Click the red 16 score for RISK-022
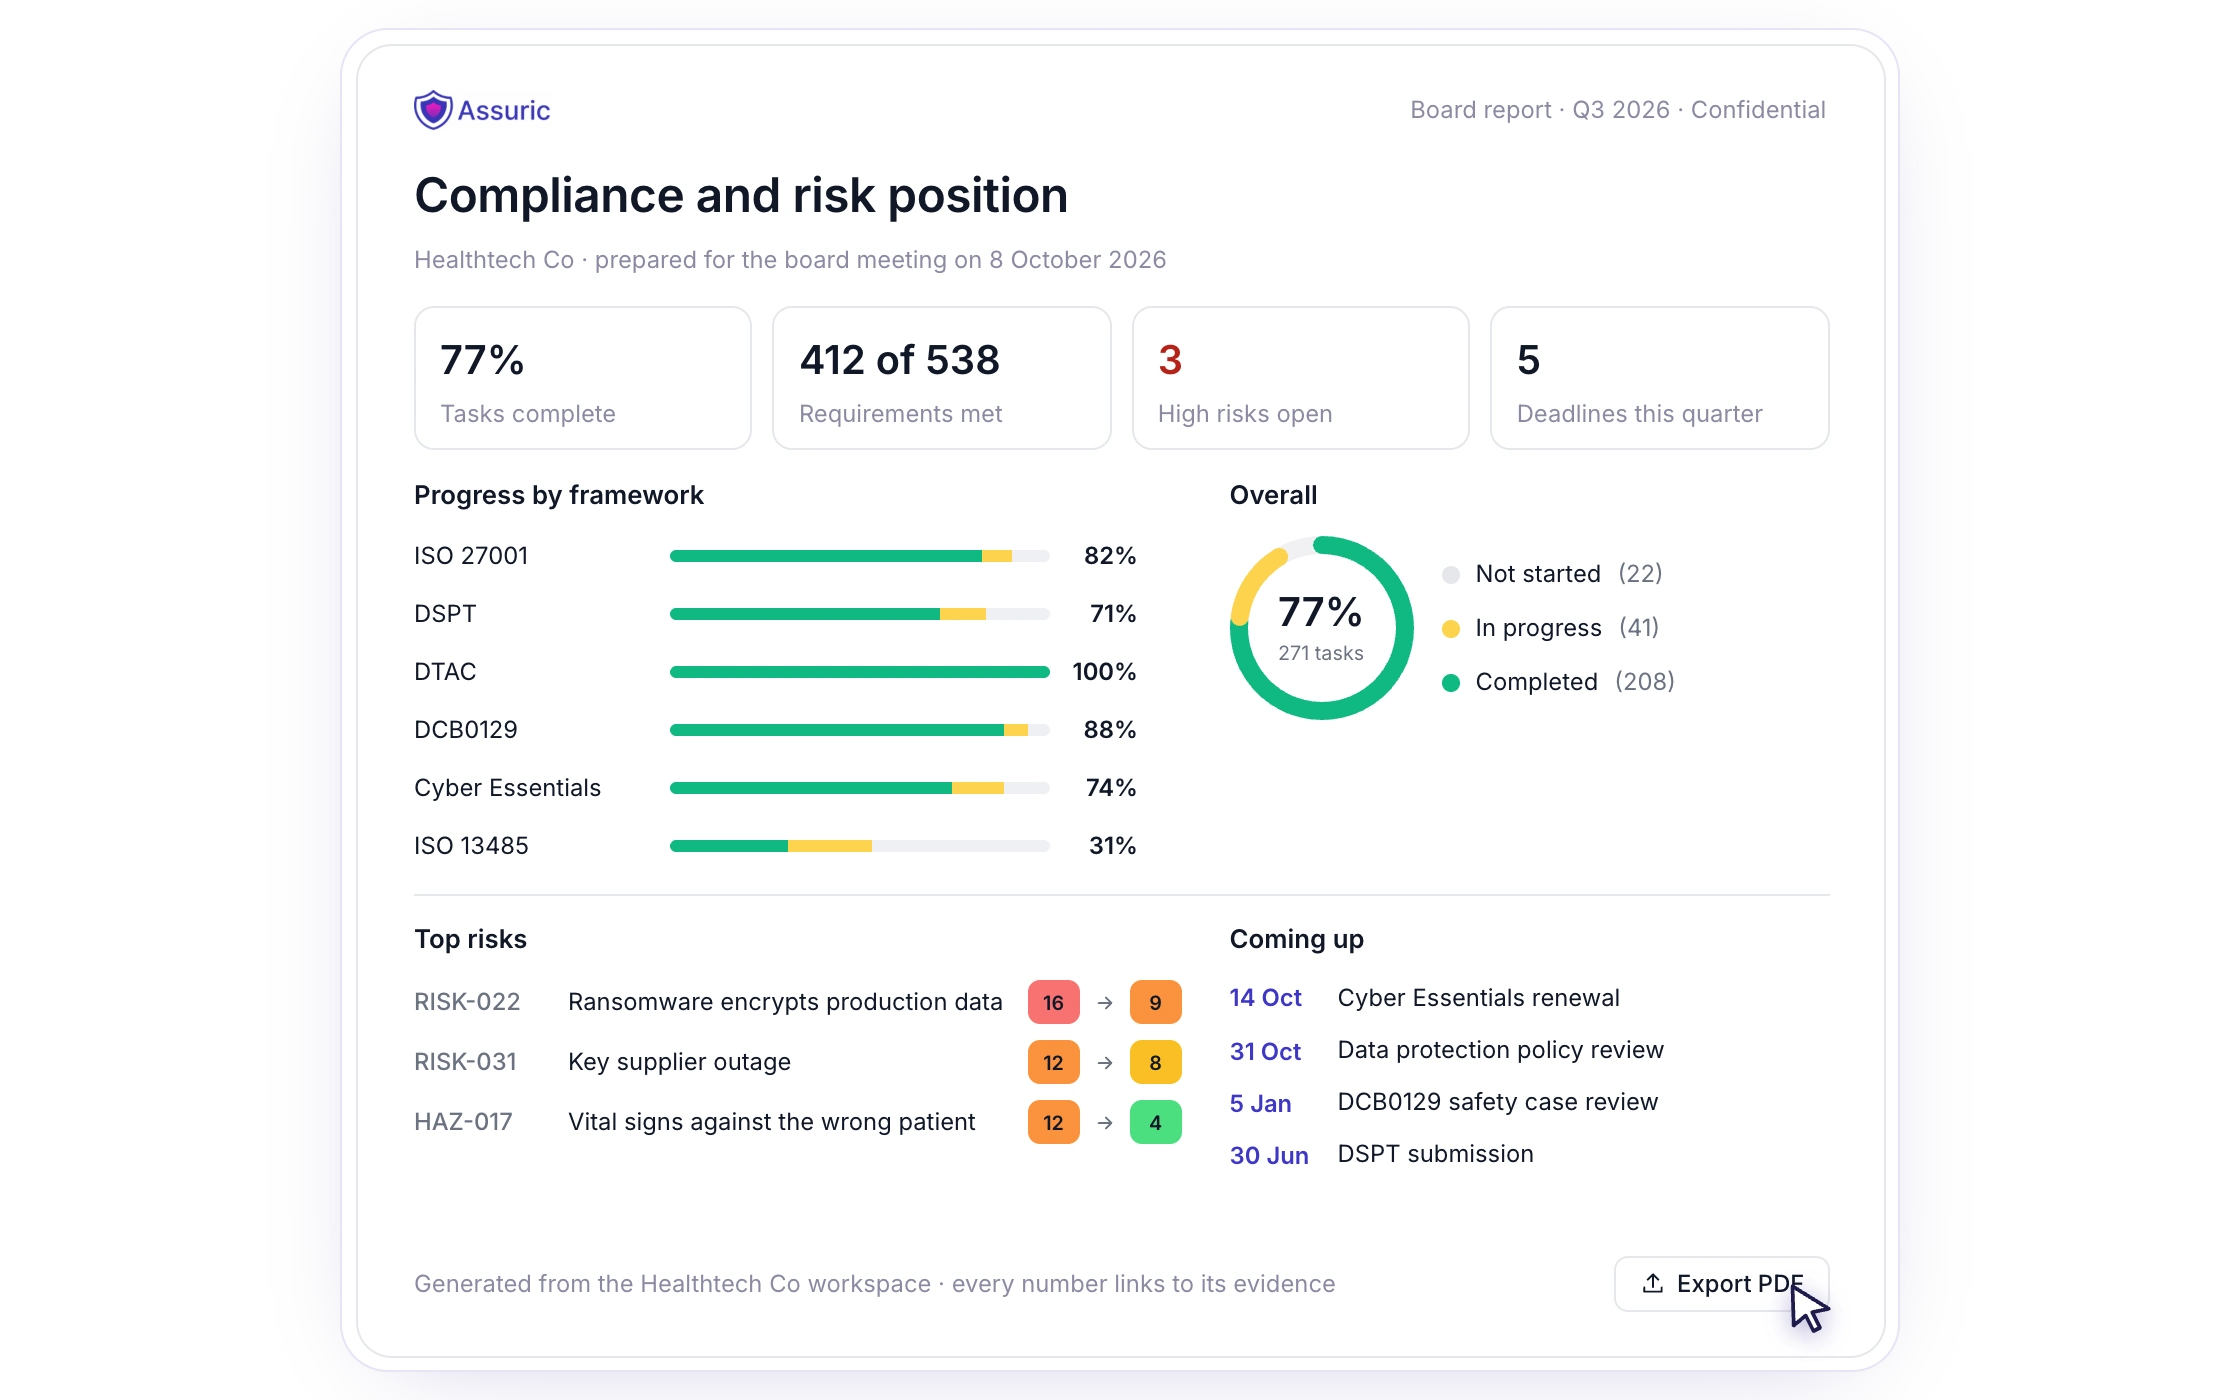This screenshot has width=2240, height=1400. [1054, 1002]
